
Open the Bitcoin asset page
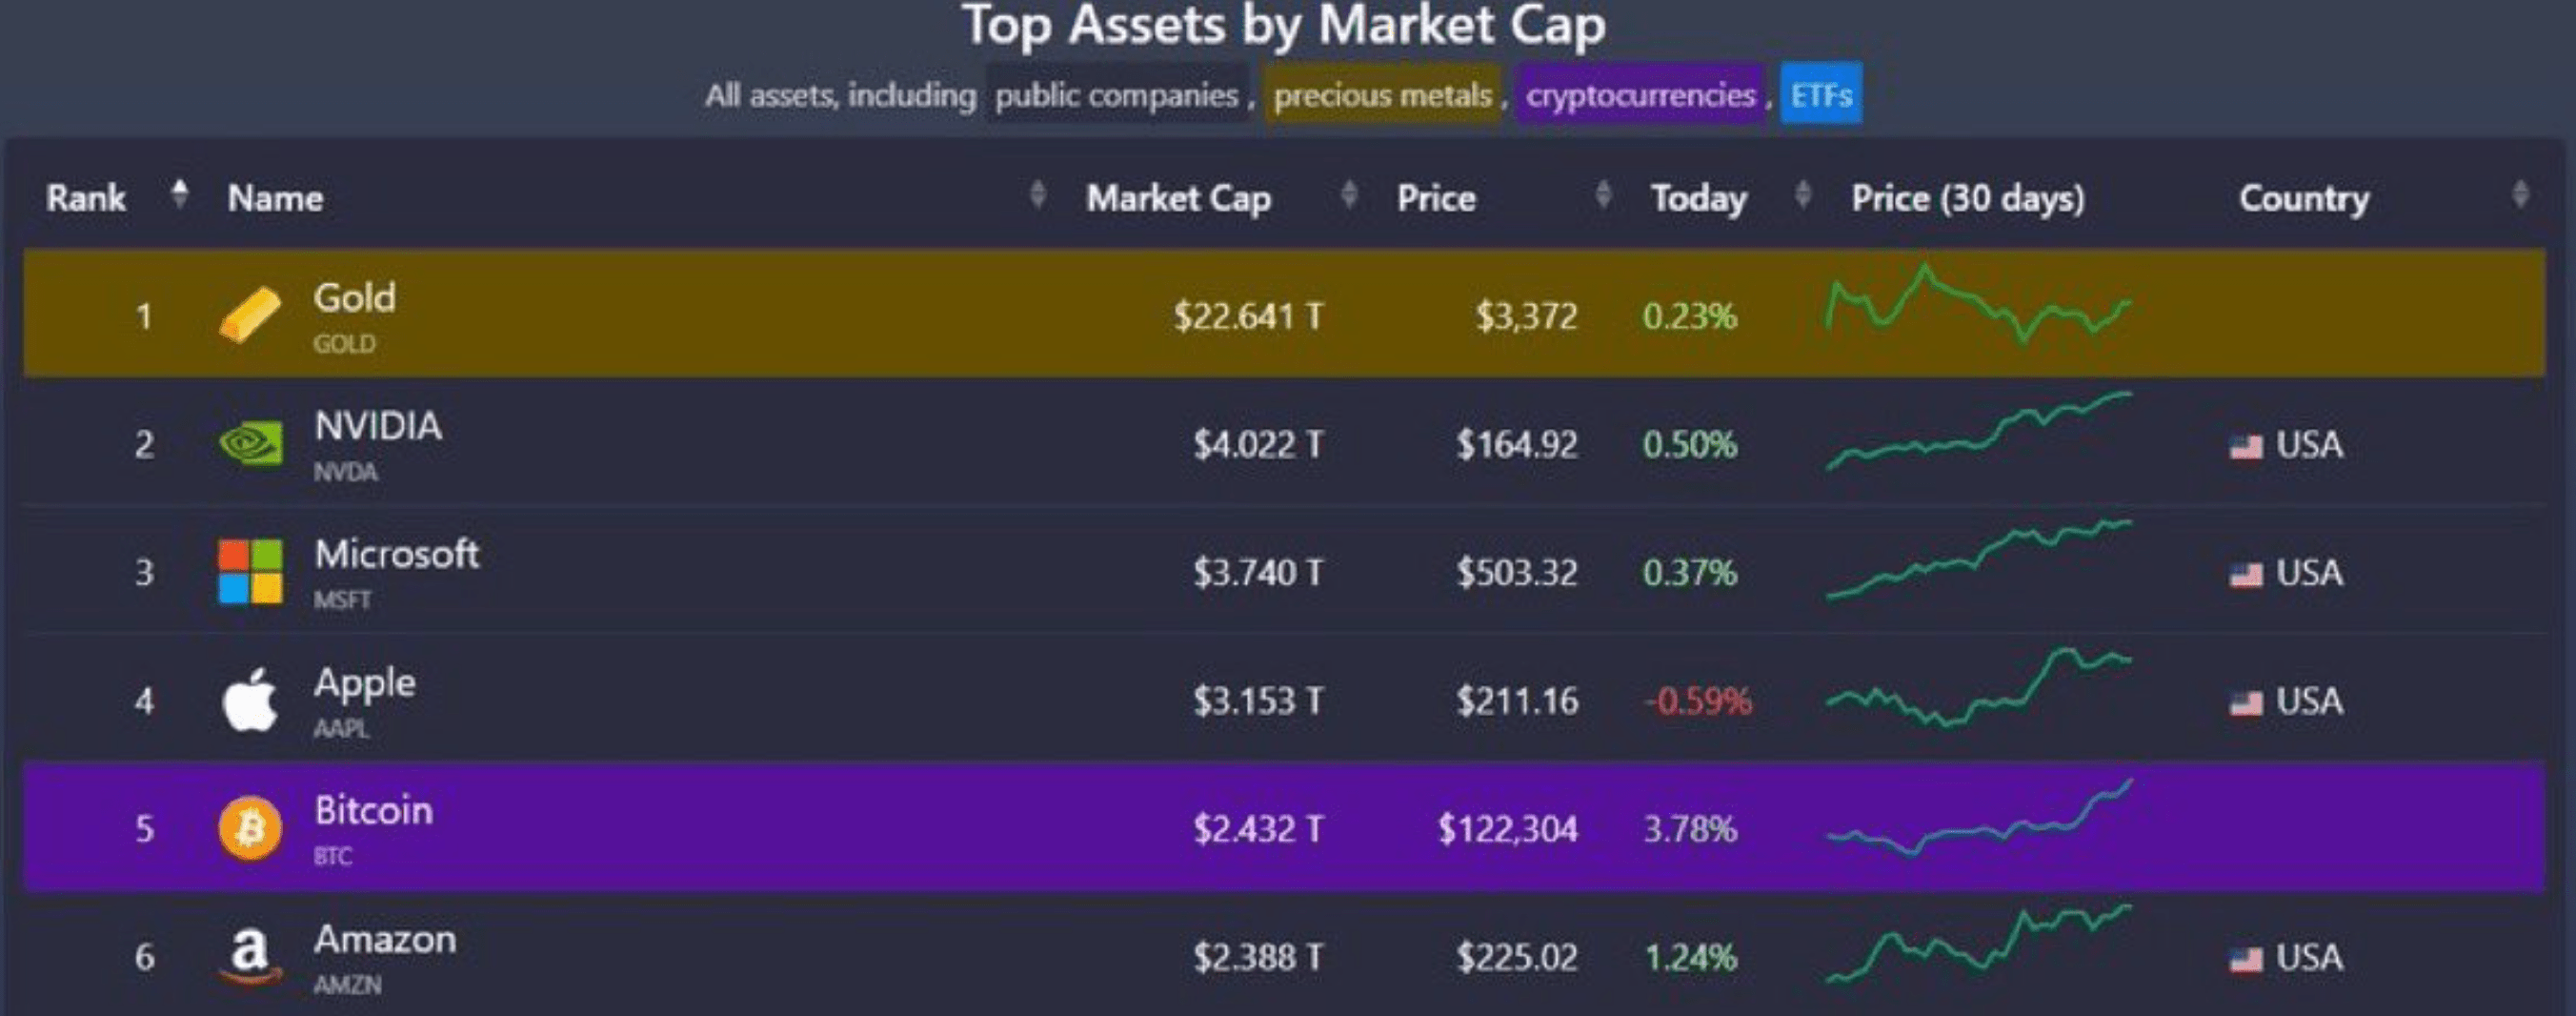pyautogui.click(x=374, y=811)
